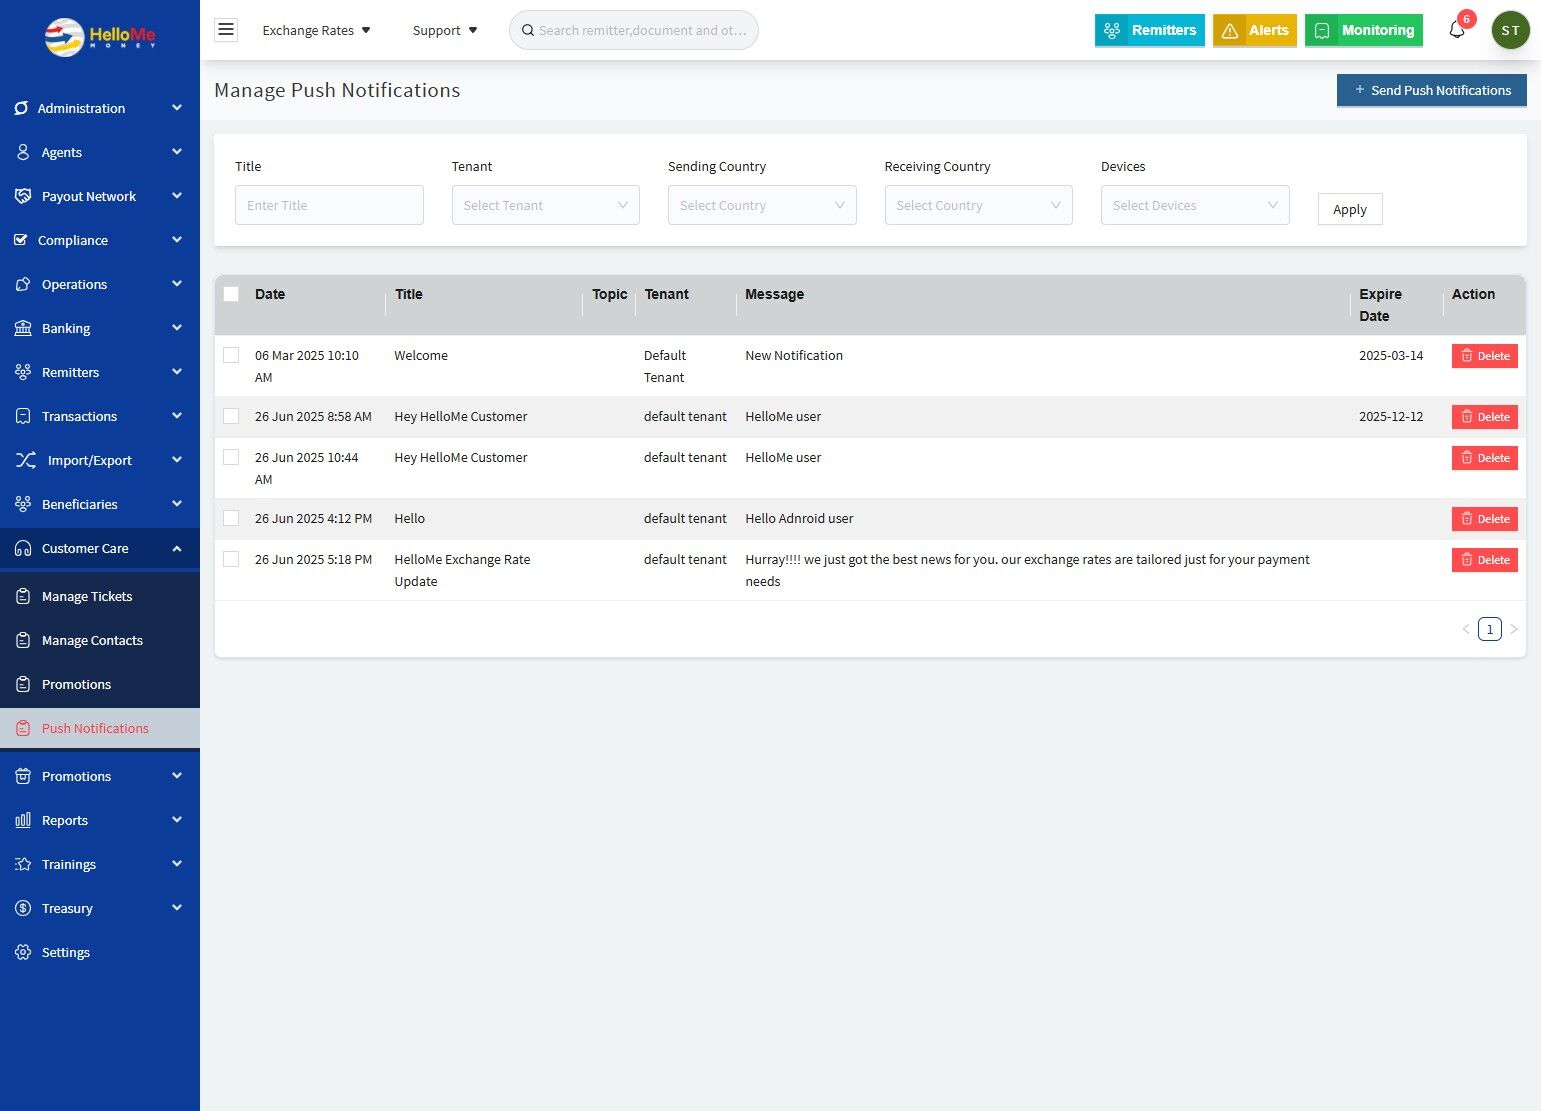Viewport: 1541px width, 1111px height.
Task: Collapse the Customer Care chevron
Action: point(177,548)
